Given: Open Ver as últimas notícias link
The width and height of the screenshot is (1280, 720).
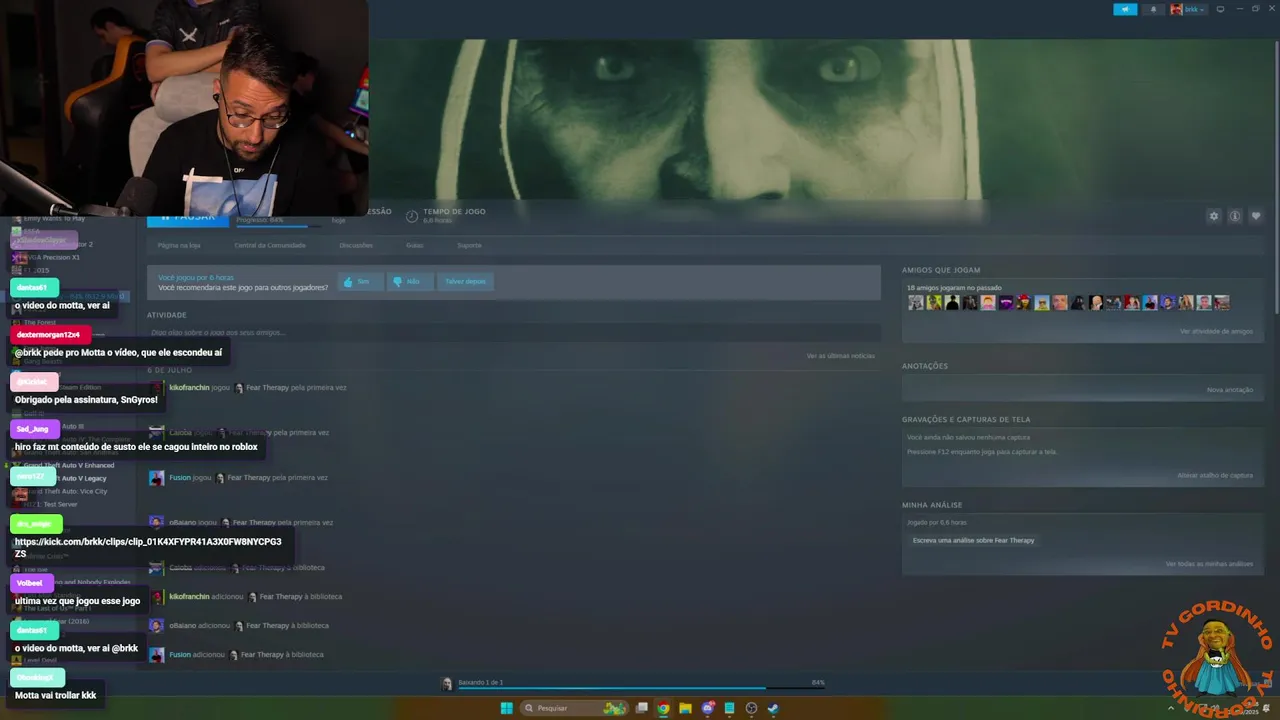Looking at the screenshot, I should pyautogui.click(x=841, y=356).
